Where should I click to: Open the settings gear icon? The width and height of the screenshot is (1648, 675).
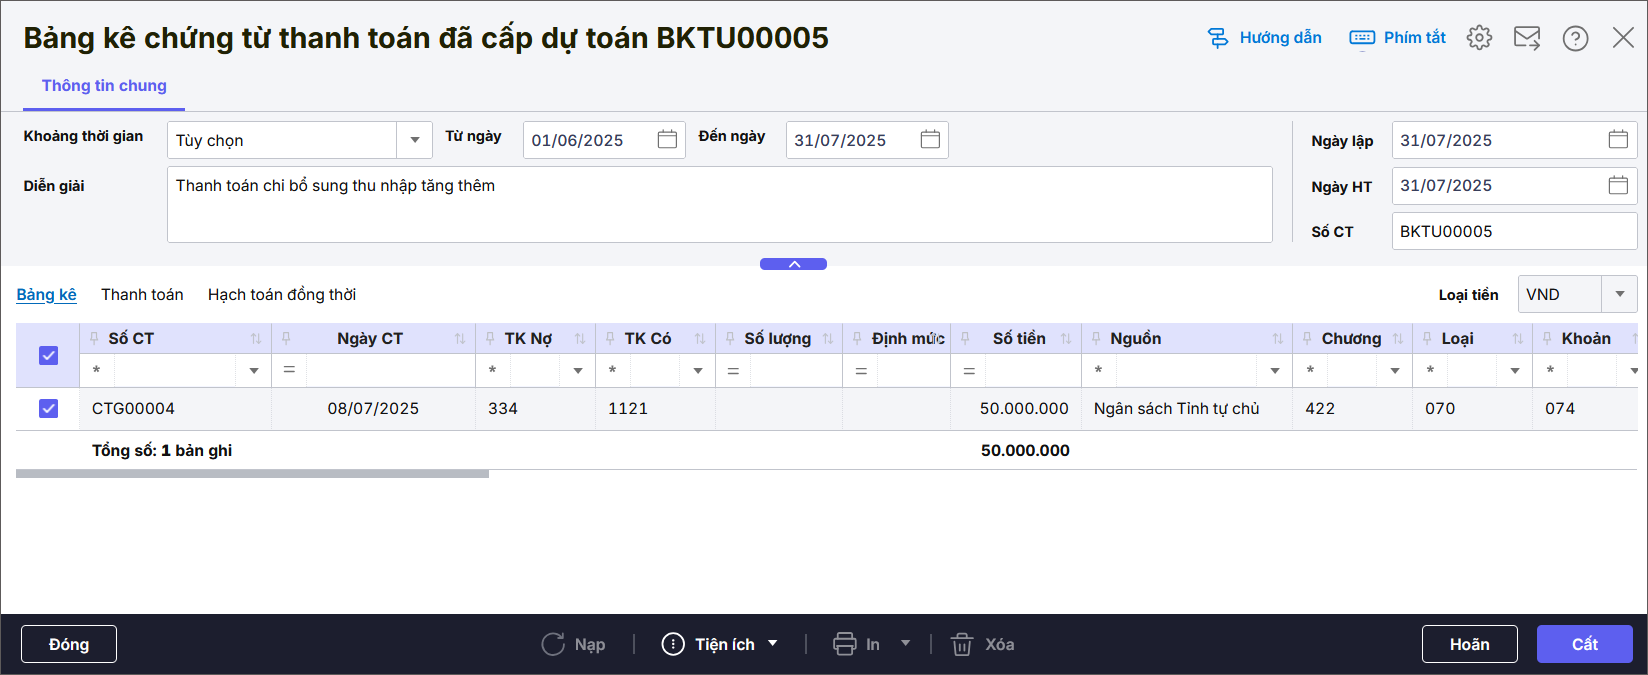(1479, 38)
